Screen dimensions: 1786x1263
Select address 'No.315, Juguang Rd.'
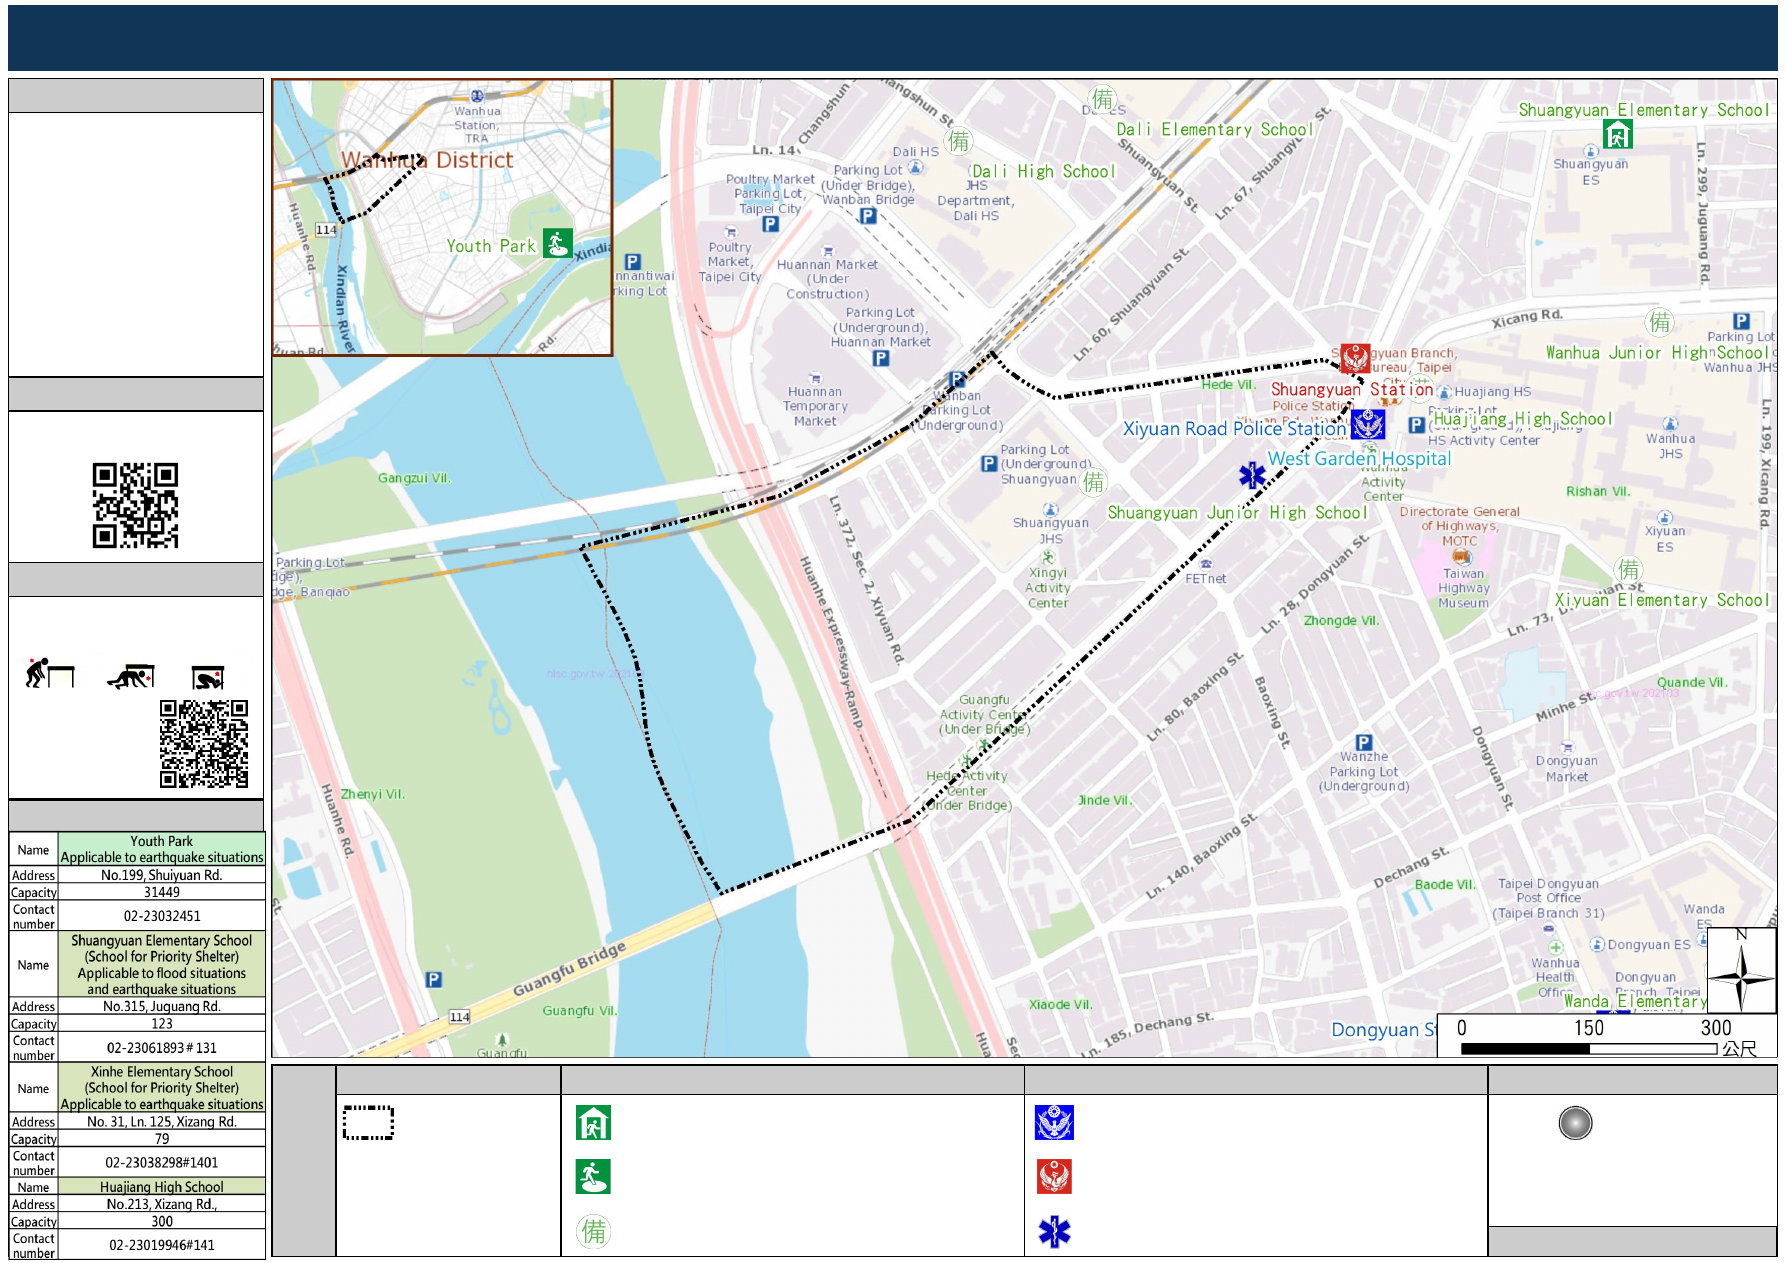[162, 1006]
